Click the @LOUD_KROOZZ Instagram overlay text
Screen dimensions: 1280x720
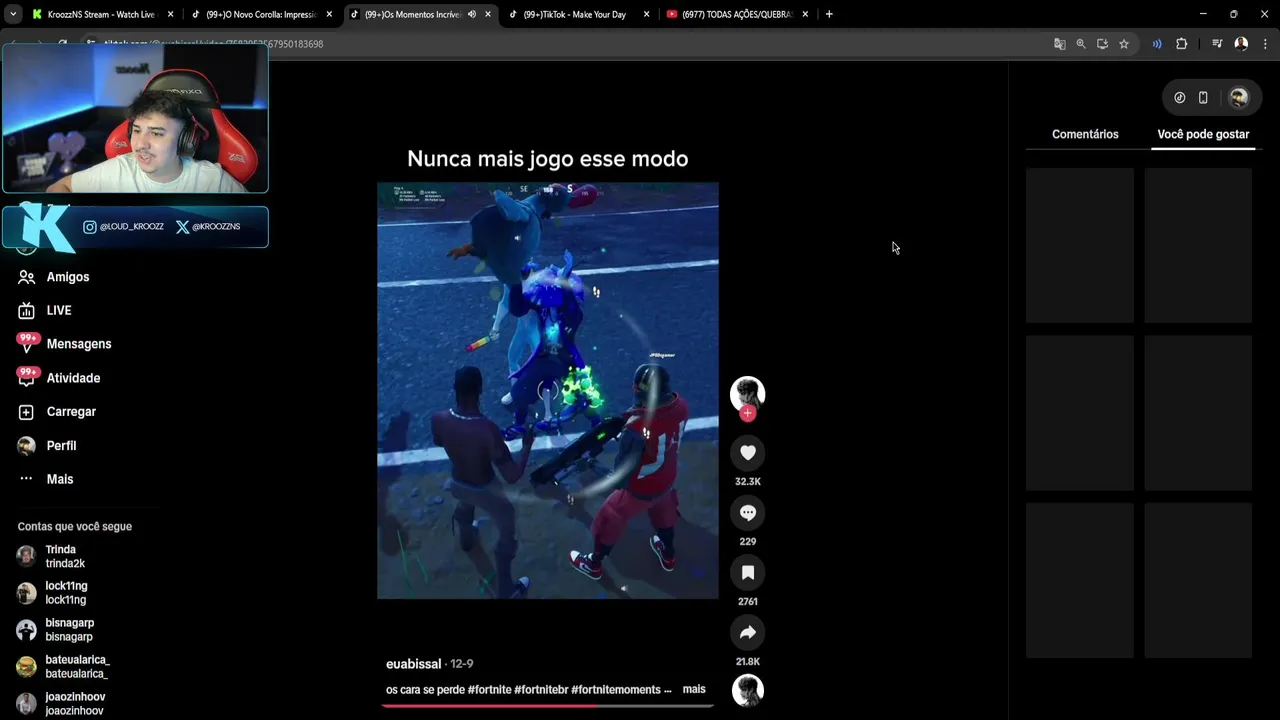pyautogui.click(x=131, y=227)
